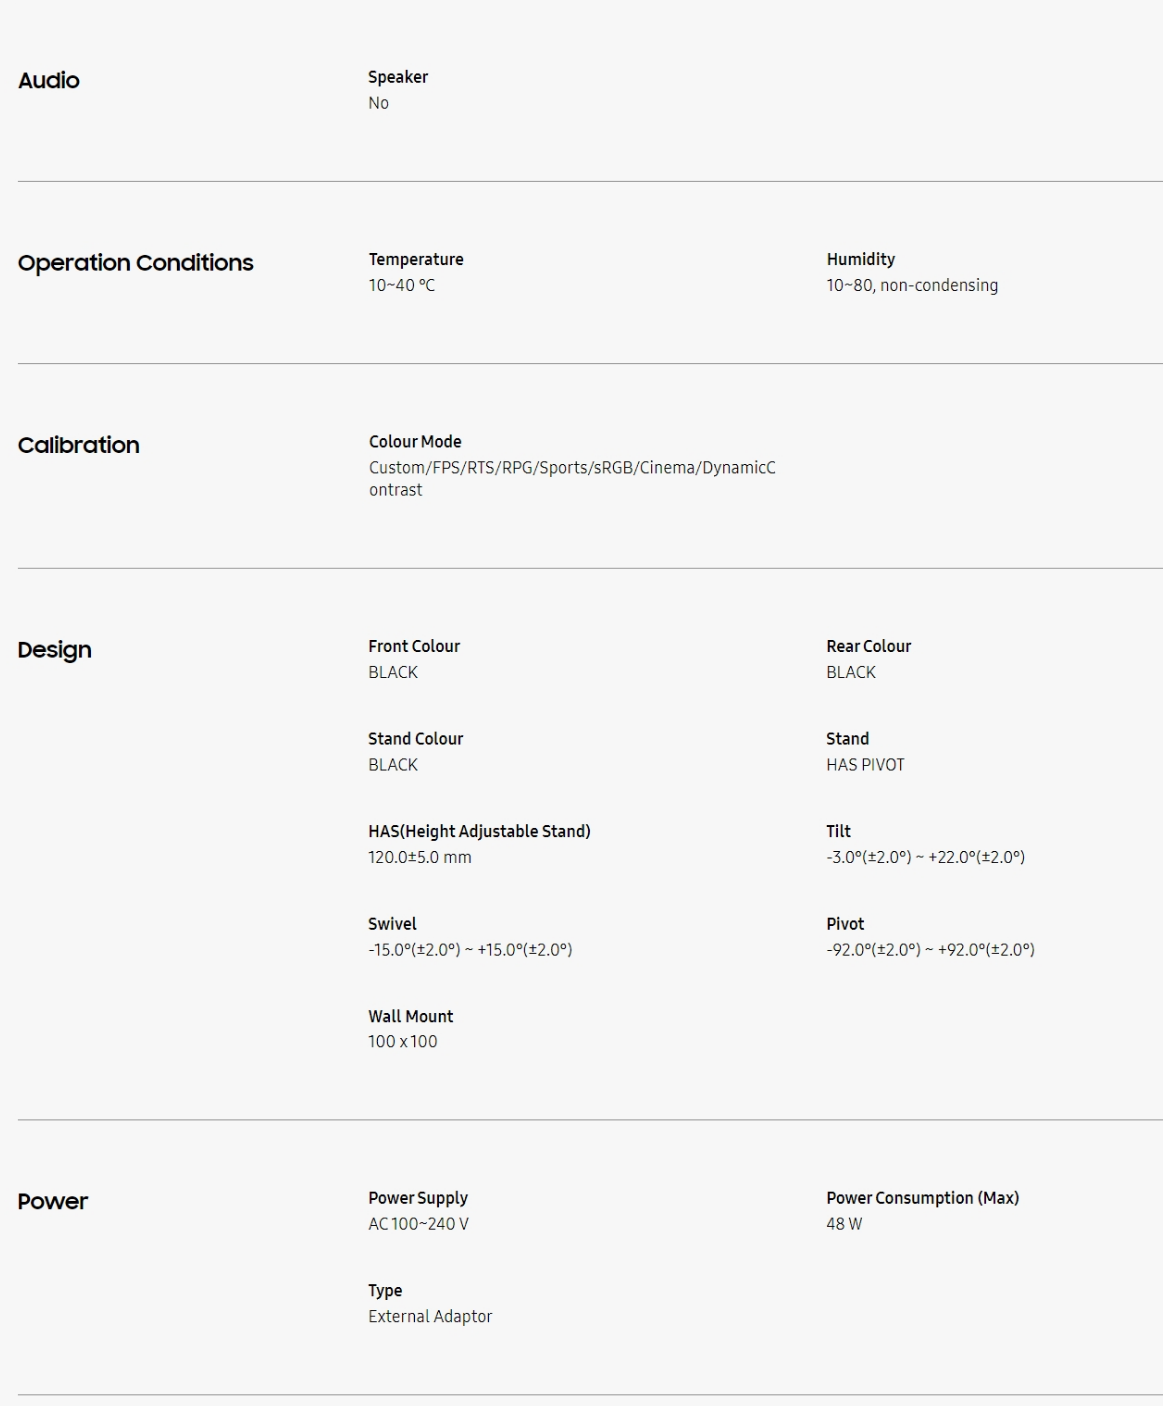Select the Calibration section heading
This screenshot has height=1406, width=1163.
click(79, 446)
